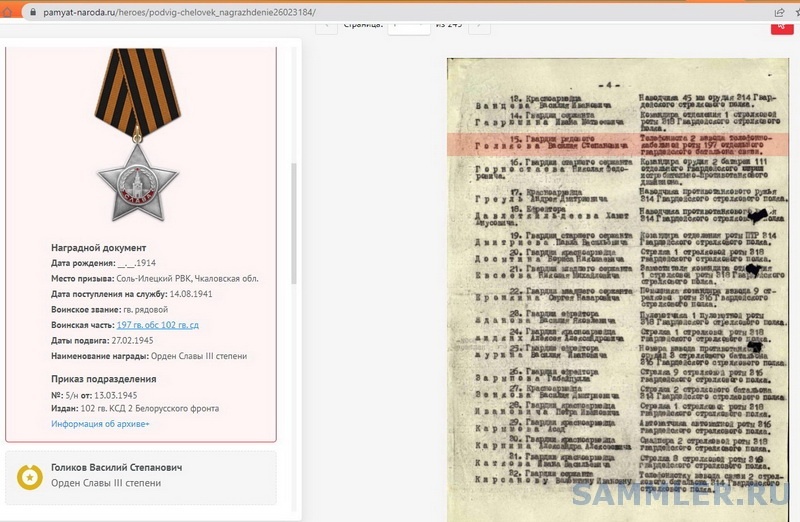Screen dimensions: 800x522
Task: Click the Order of Glory medal image
Action: pyautogui.click(x=138, y=135)
